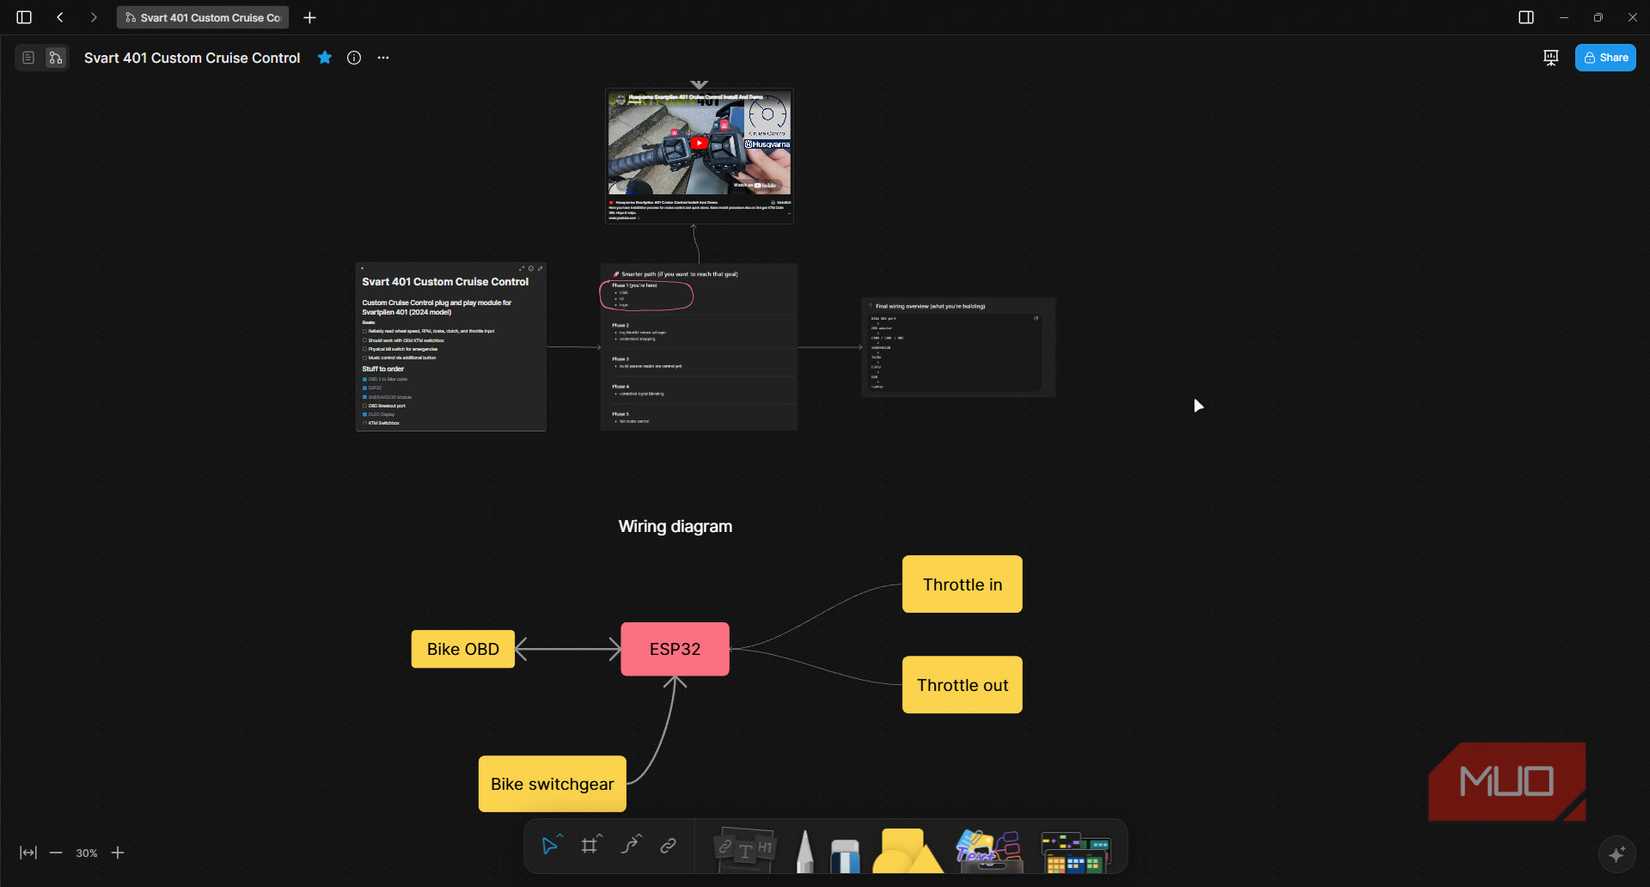Viewport: 1650px width, 887px height.
Task: Open the more options ellipsis menu
Action: (383, 58)
